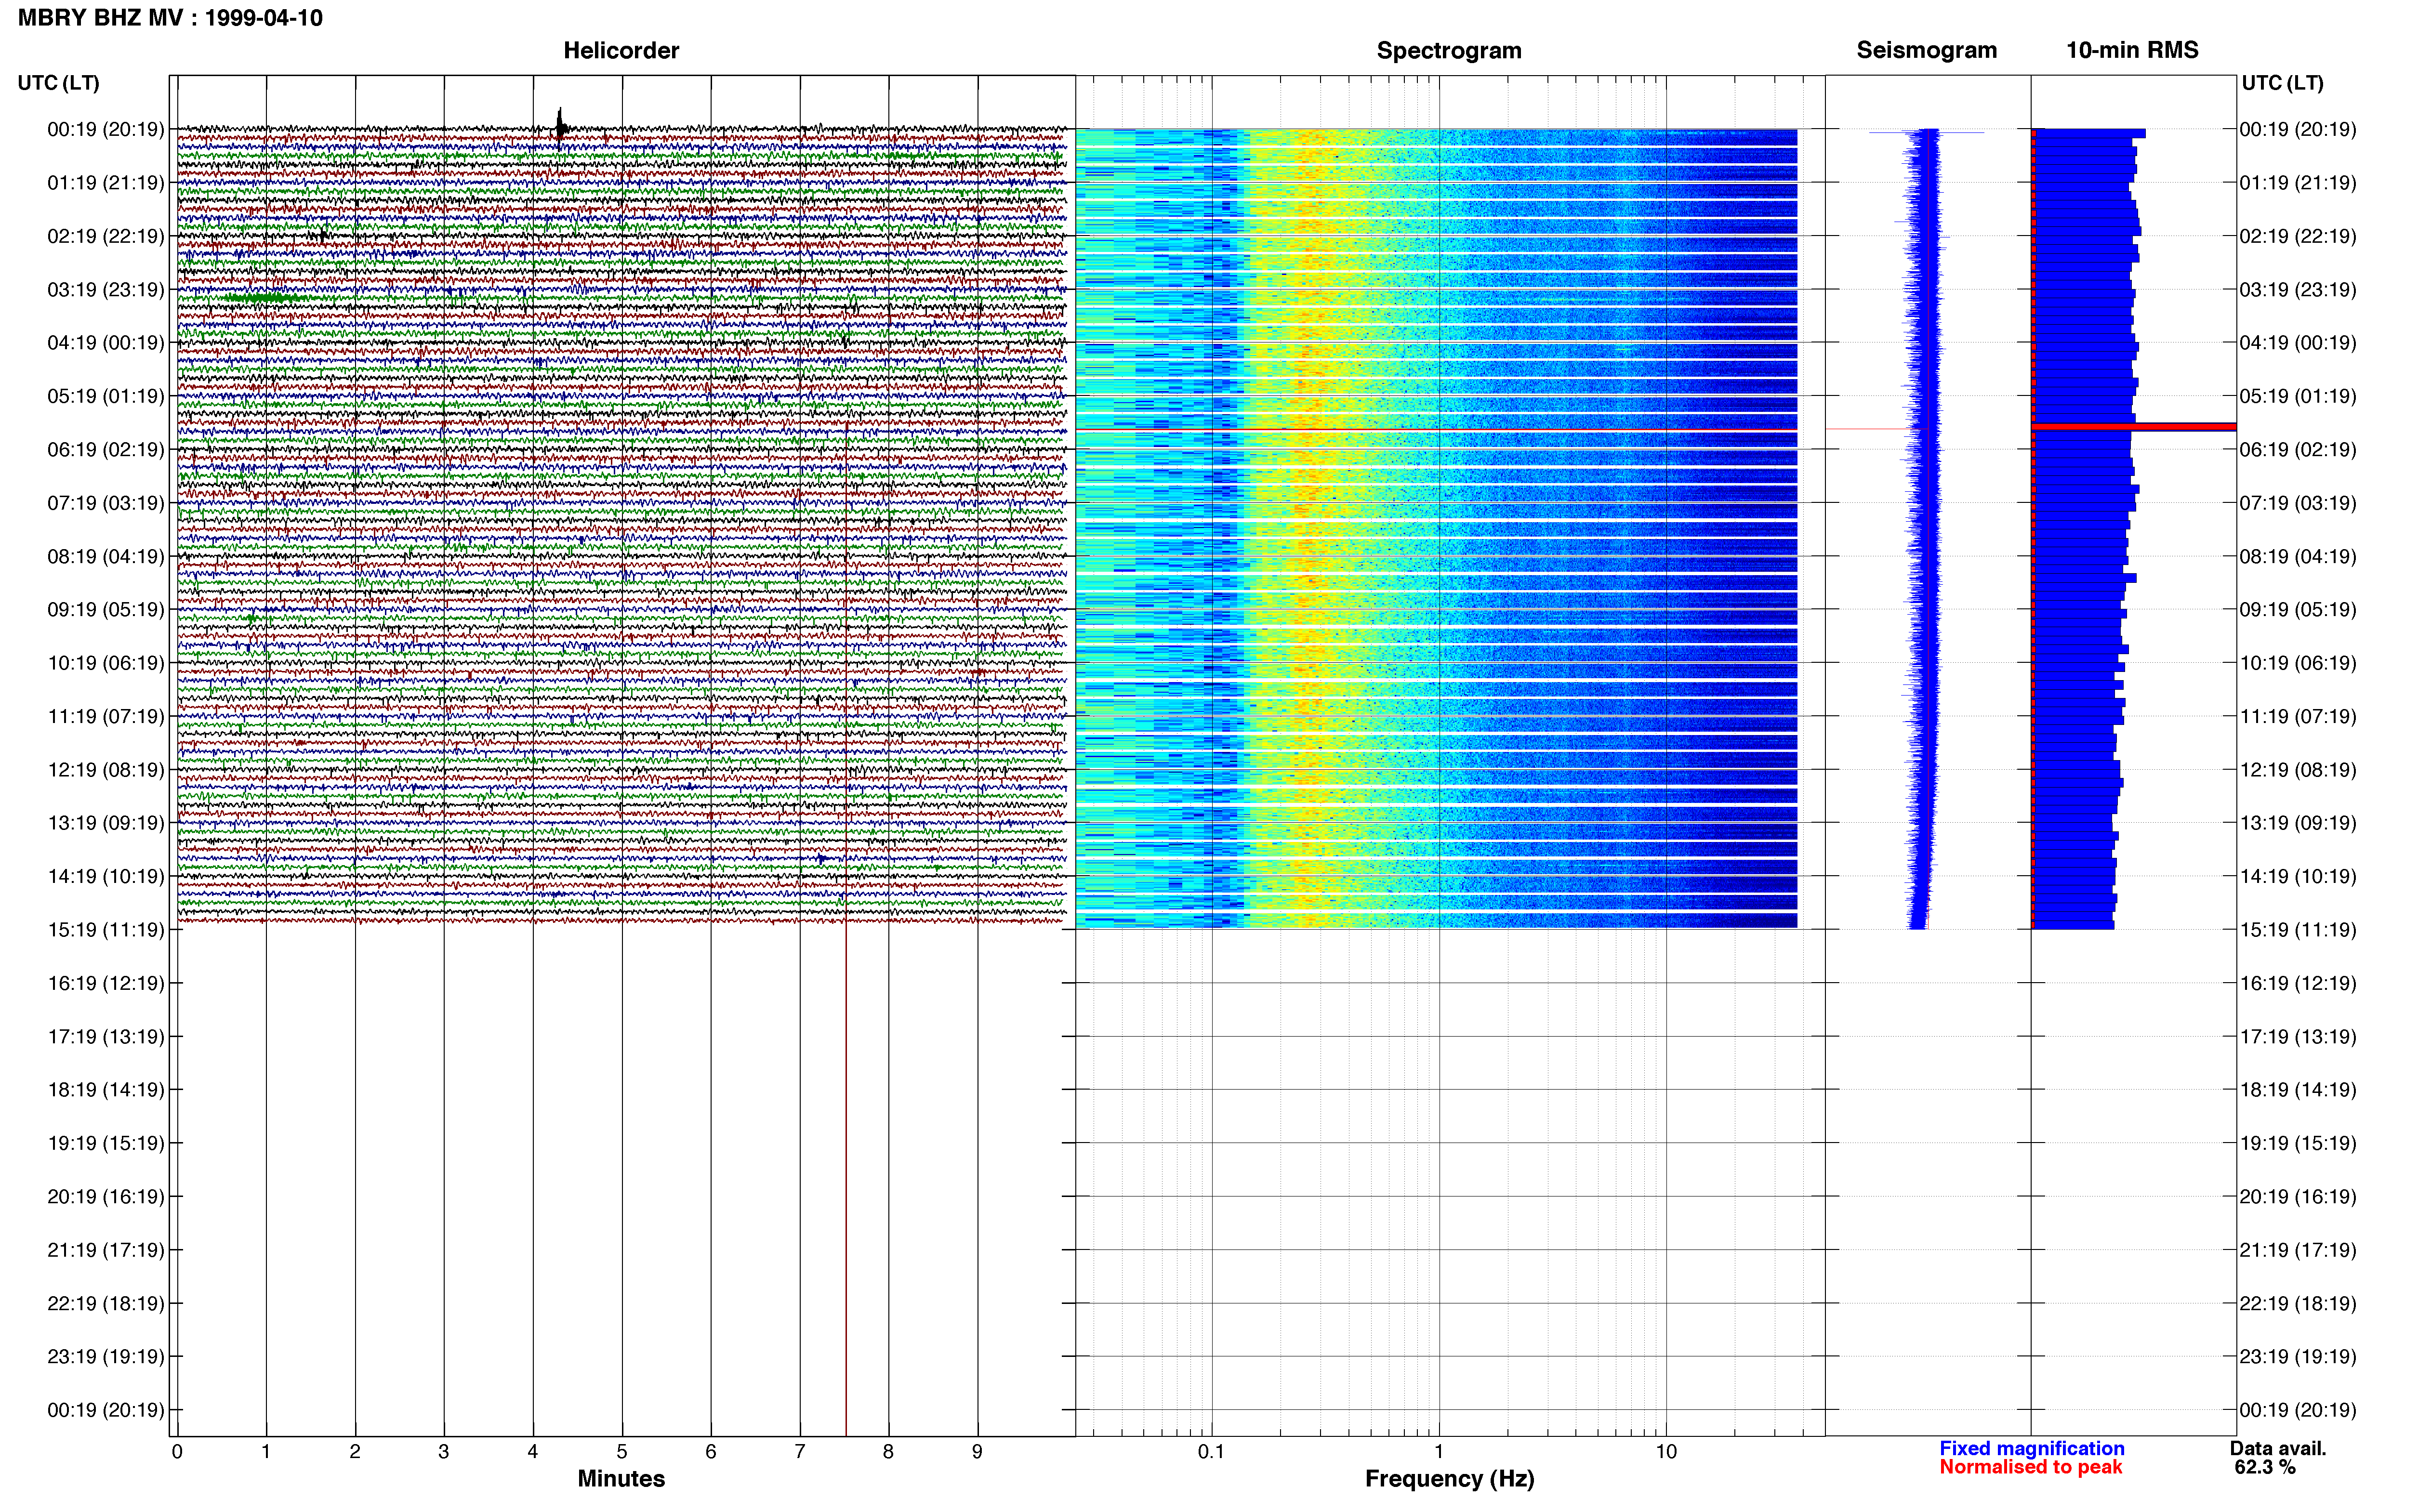
Task: Click the left time label 12:19 (08:19)
Action: [x=106, y=770]
